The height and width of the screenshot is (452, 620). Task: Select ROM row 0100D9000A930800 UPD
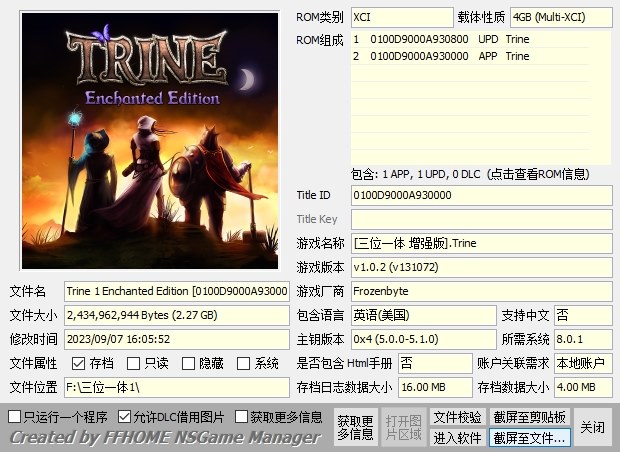(x=471, y=39)
